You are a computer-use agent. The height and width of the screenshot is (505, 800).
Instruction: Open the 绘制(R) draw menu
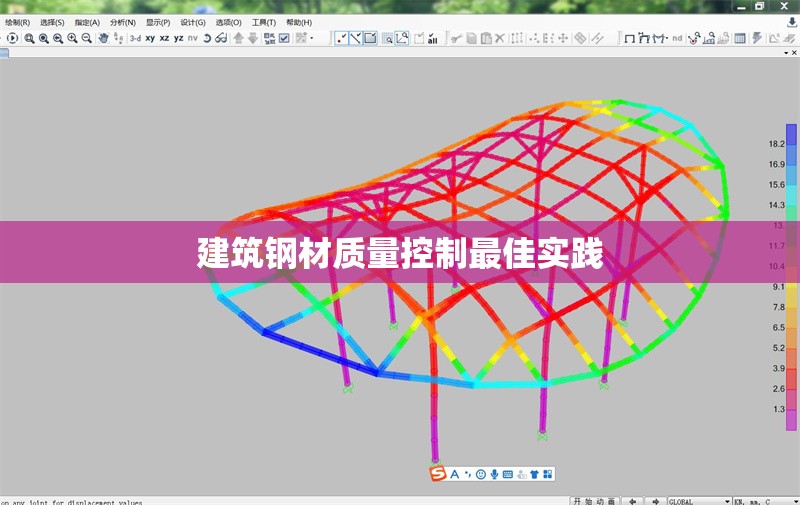(17, 22)
